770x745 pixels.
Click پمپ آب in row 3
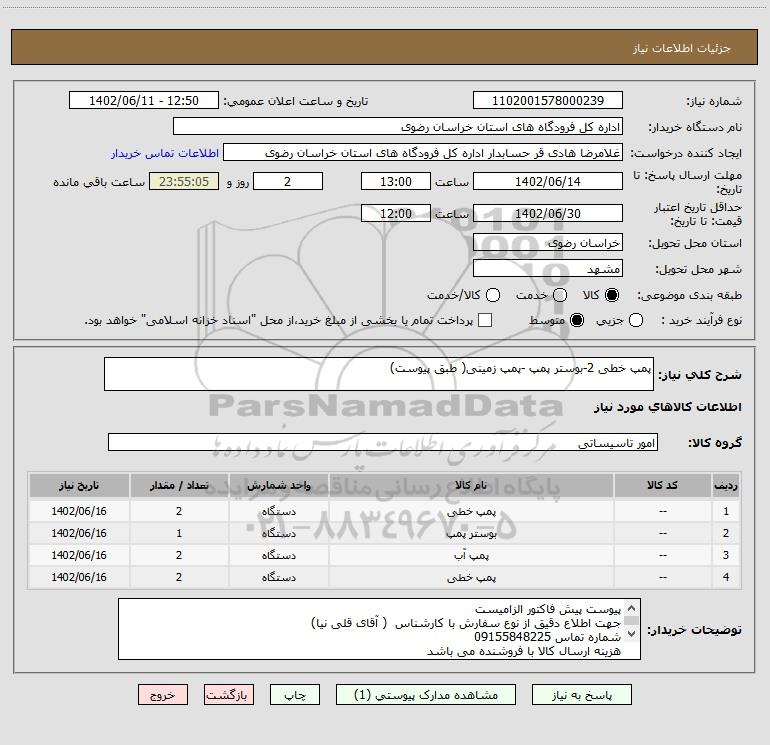471,555
